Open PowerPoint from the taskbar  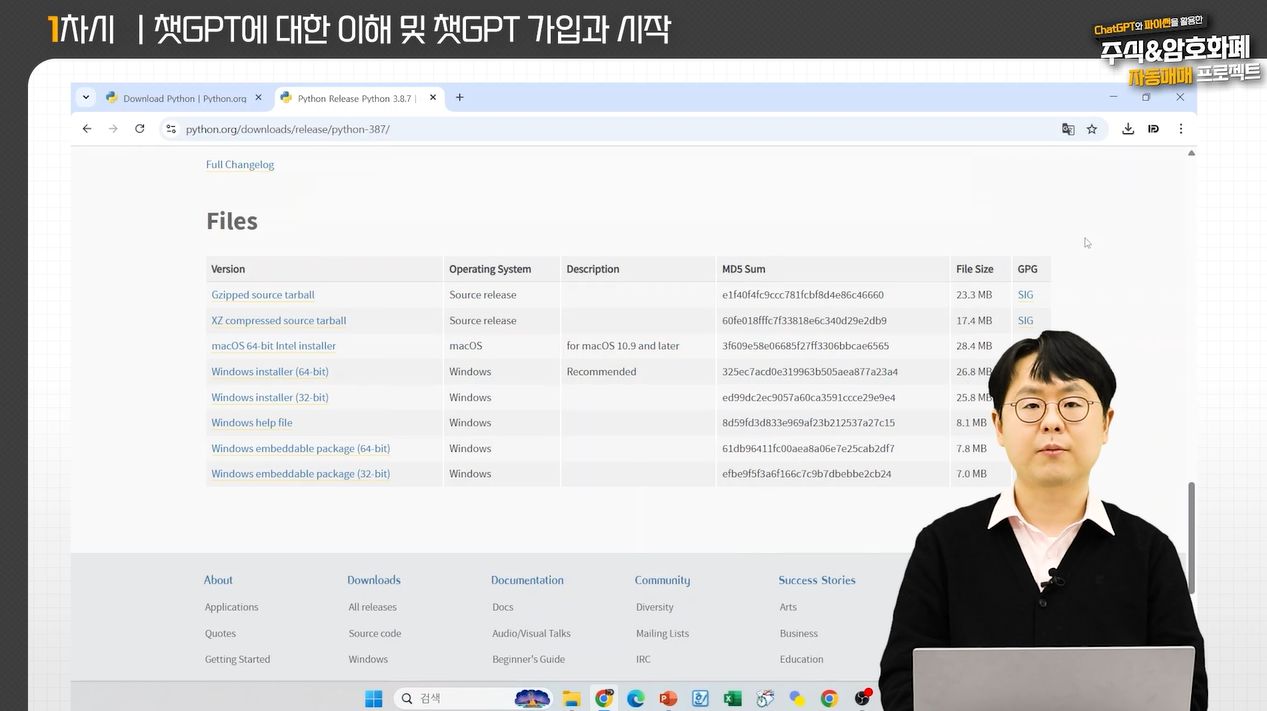pyautogui.click(x=668, y=698)
